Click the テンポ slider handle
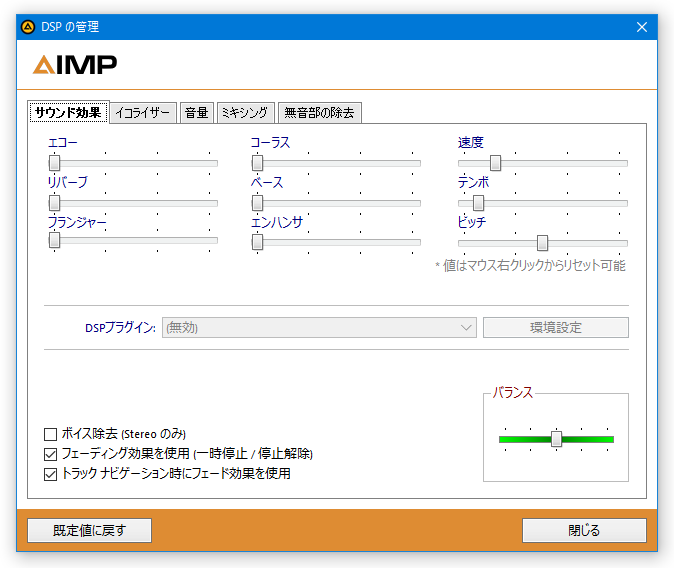This screenshot has height=568, width=674. pos(478,203)
